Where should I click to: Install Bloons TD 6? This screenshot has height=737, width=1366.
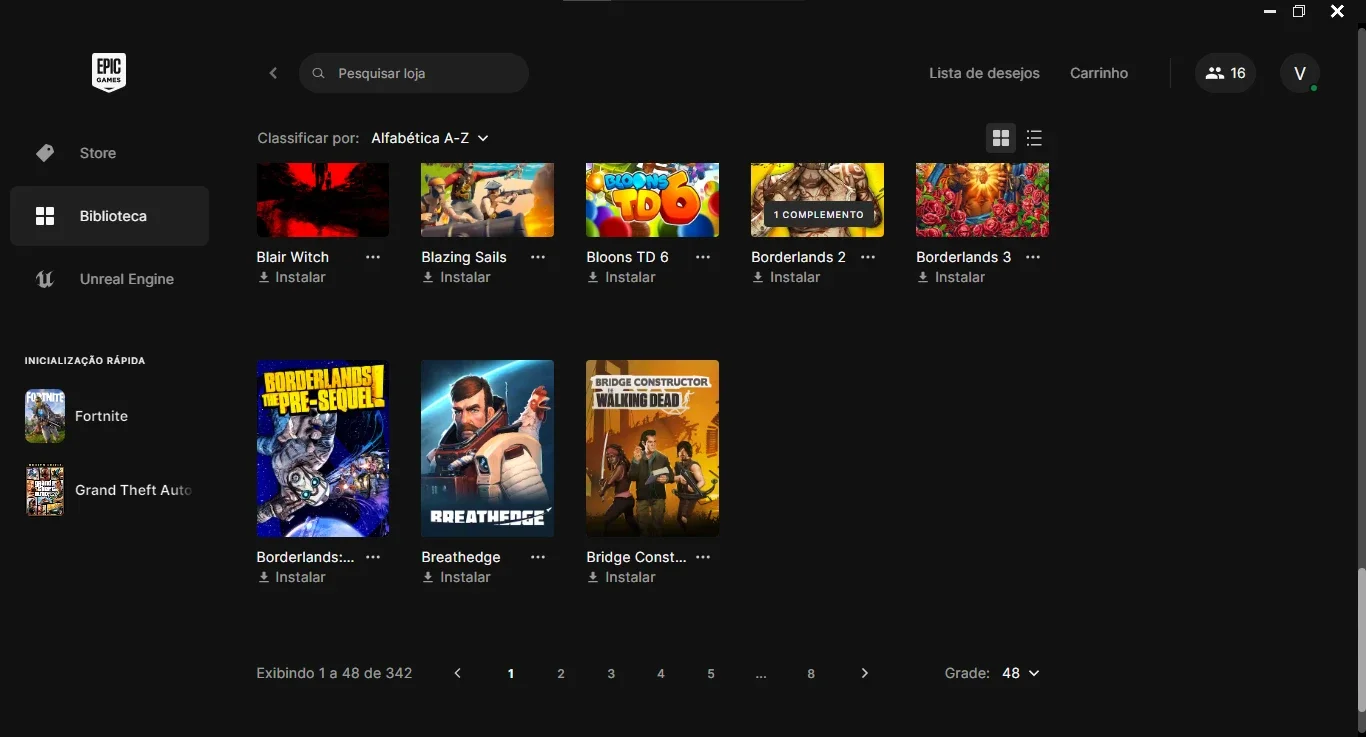[x=622, y=277]
